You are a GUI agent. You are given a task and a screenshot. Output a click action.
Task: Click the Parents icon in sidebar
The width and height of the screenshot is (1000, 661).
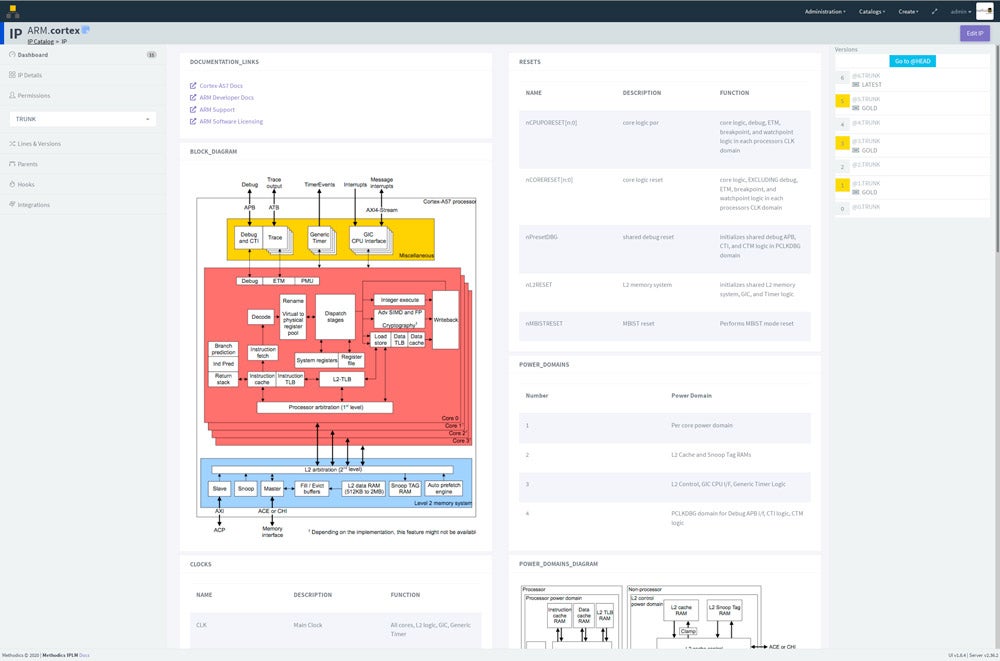12,164
